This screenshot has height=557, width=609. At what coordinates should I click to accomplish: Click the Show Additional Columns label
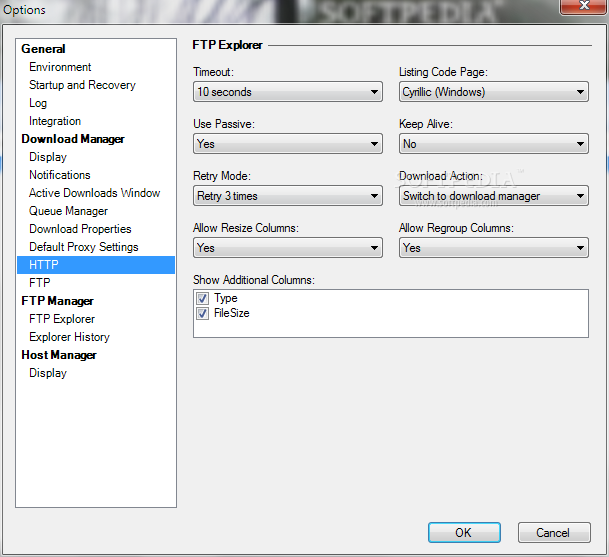click(x=254, y=280)
